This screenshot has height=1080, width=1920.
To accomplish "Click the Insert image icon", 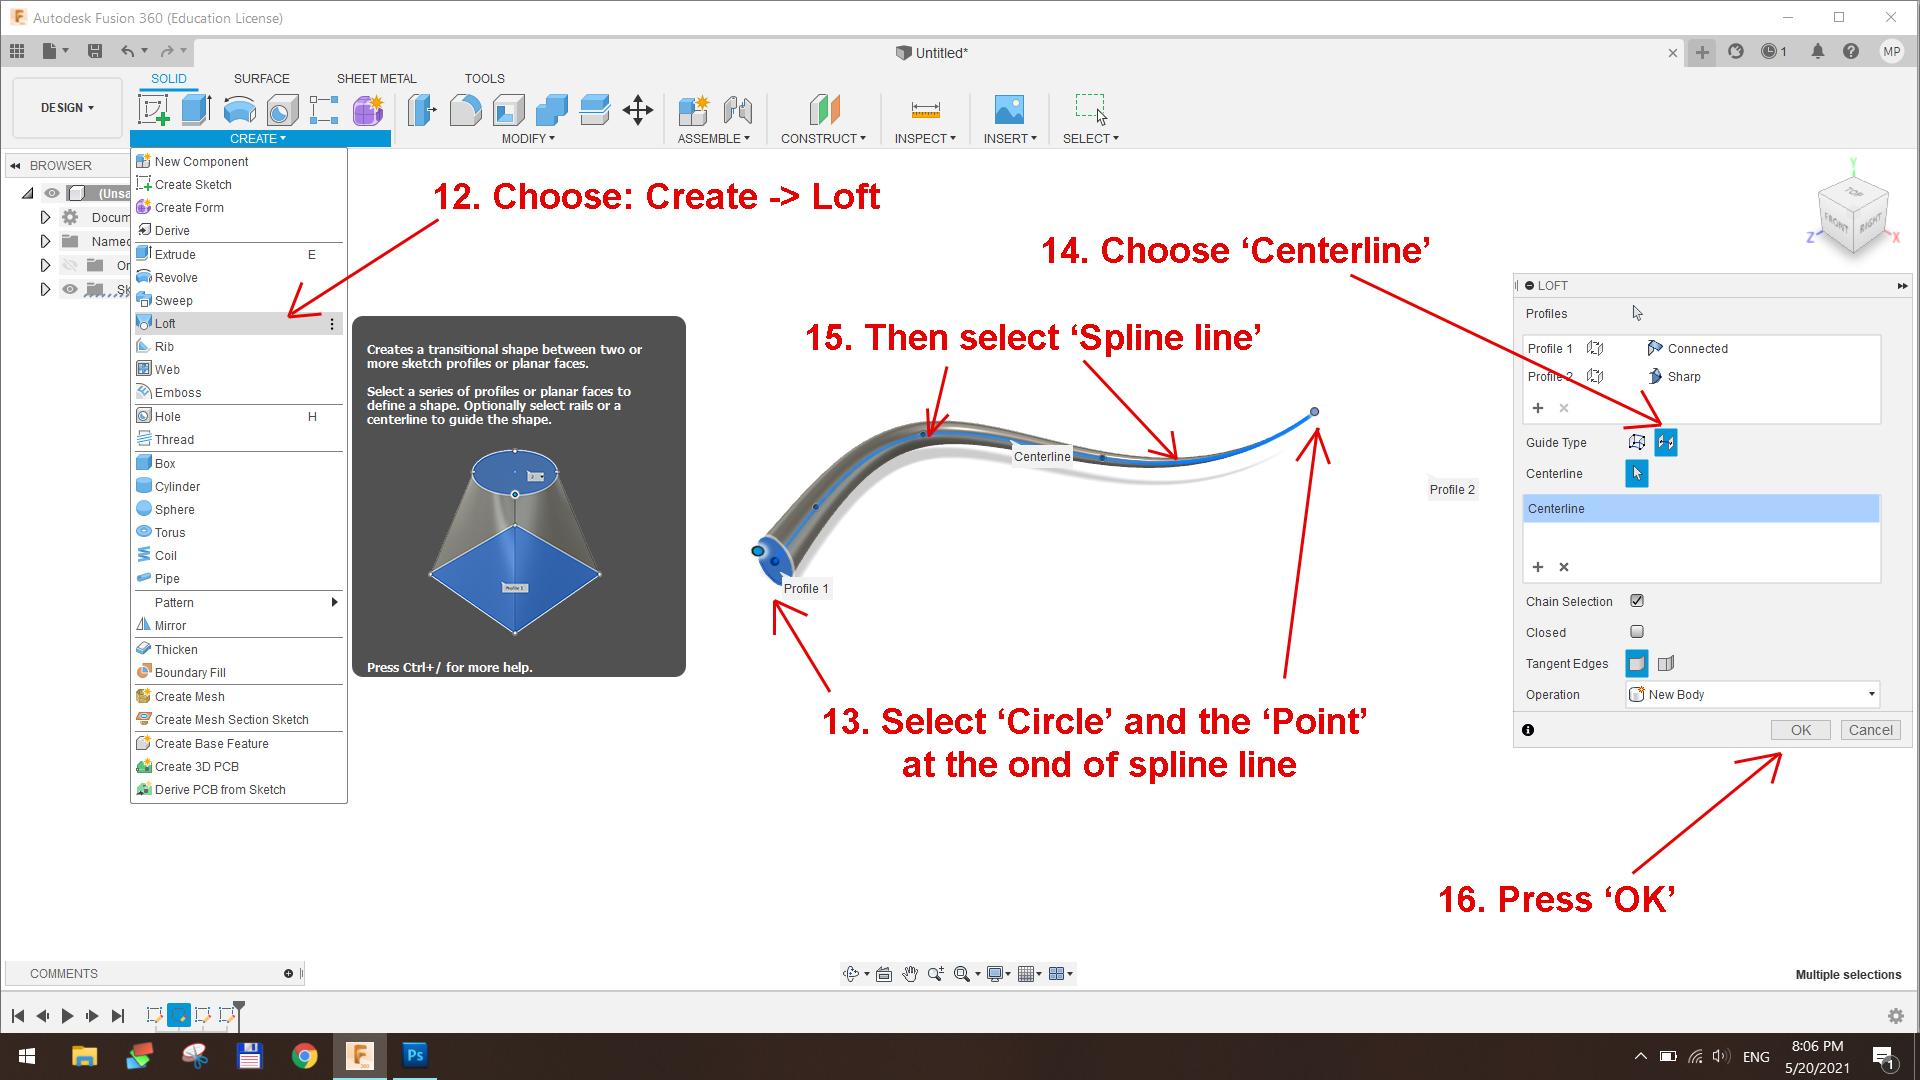I will (x=1009, y=109).
